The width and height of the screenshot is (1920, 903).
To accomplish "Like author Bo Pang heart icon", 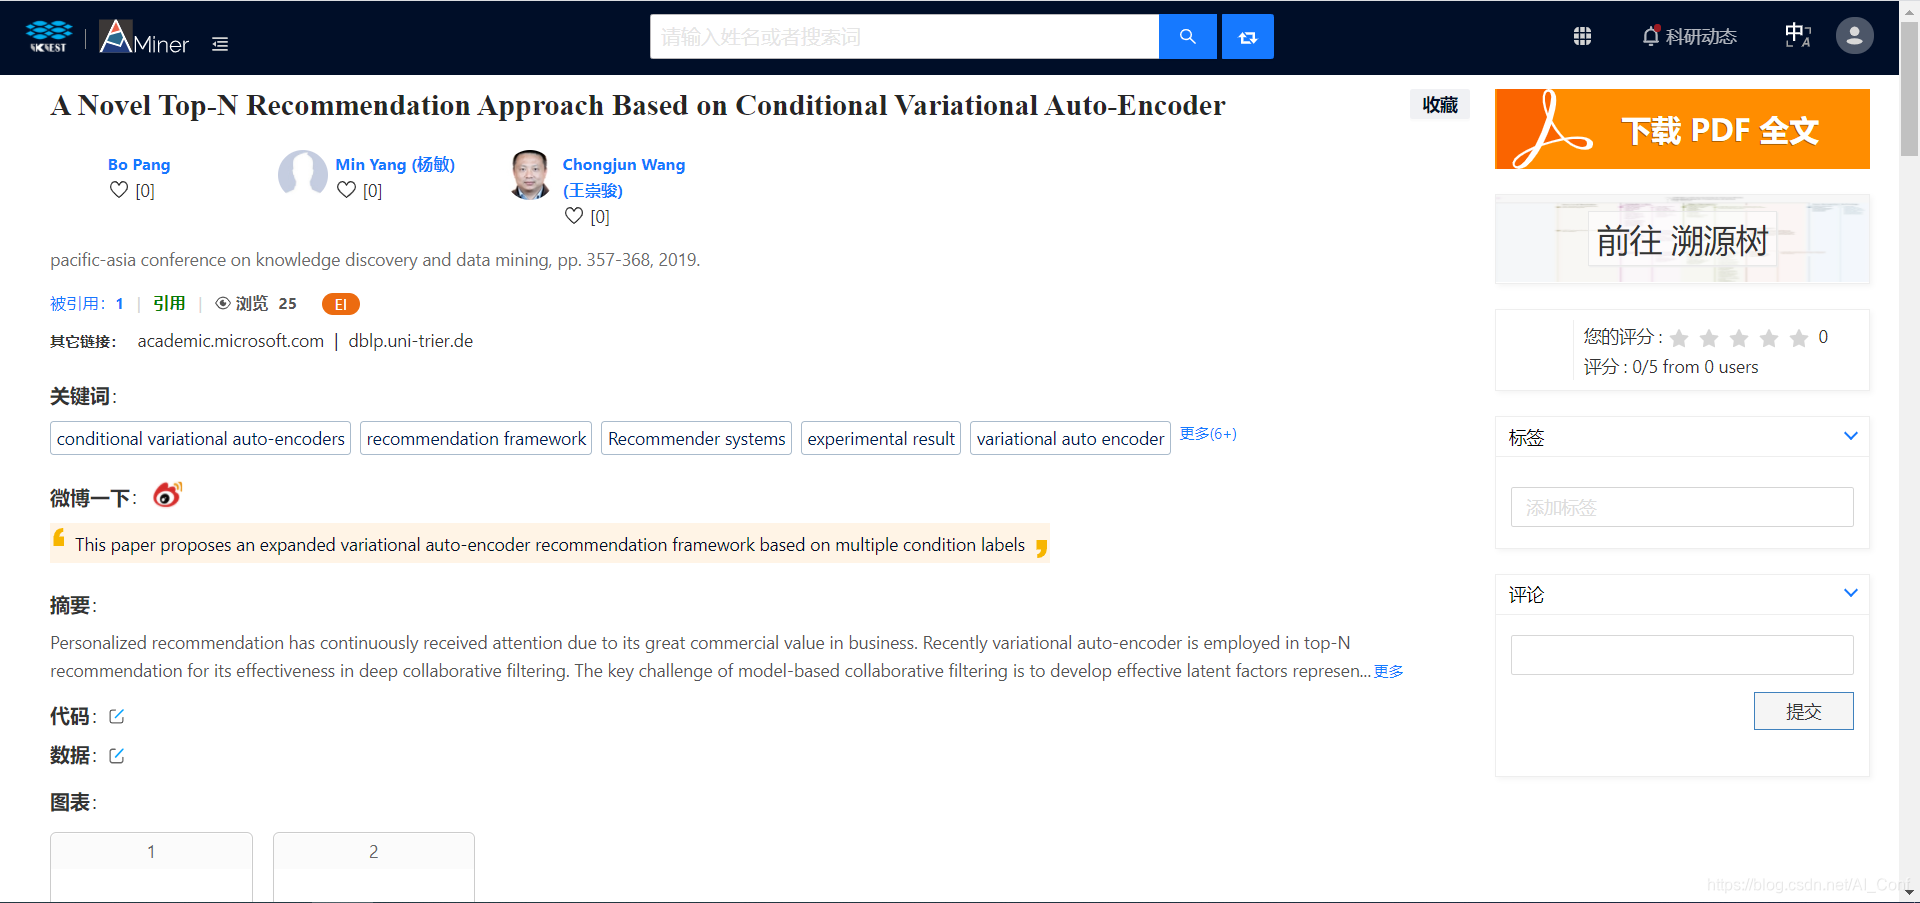I will tap(119, 190).
